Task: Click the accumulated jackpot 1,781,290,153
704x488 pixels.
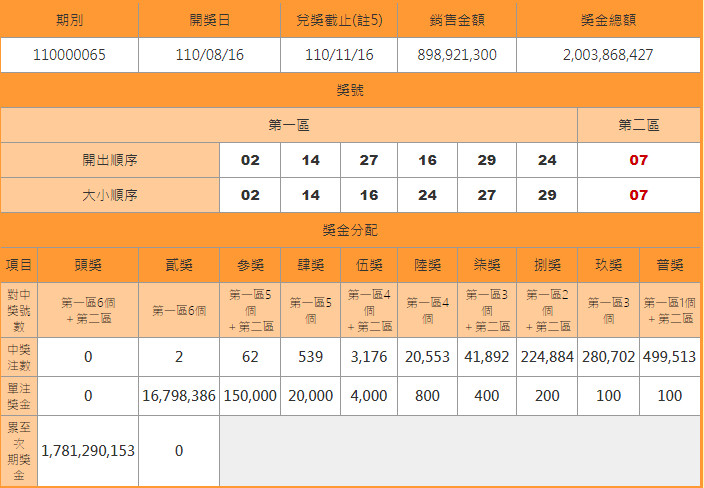Action: (88, 451)
